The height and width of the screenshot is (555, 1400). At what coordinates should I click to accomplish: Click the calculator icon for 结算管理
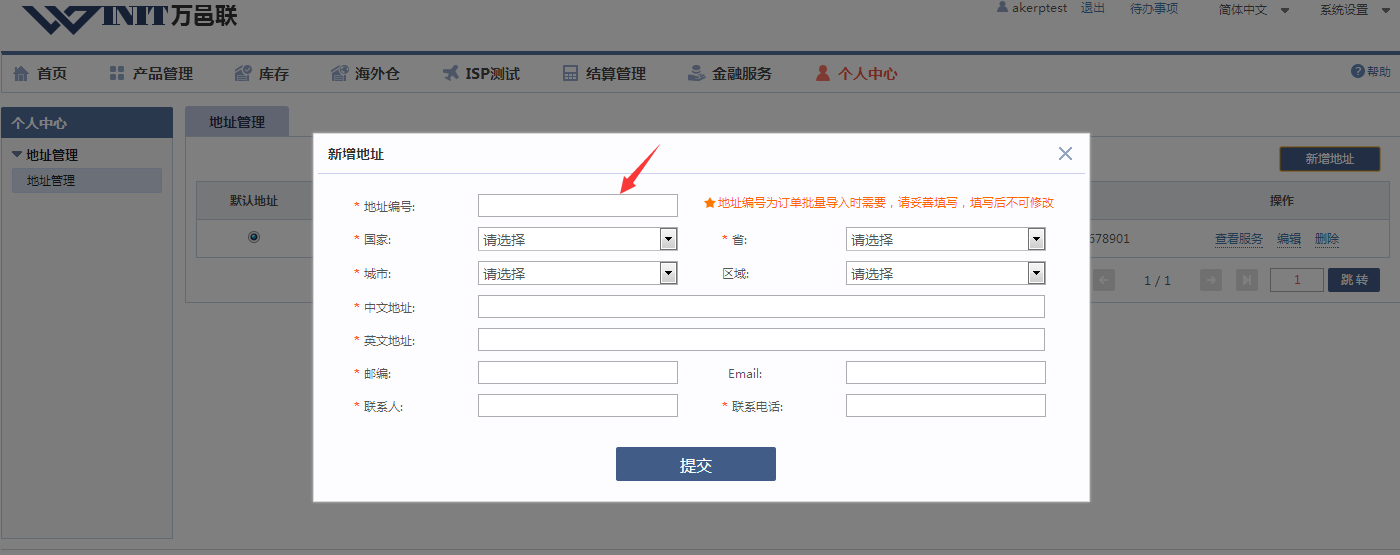570,73
